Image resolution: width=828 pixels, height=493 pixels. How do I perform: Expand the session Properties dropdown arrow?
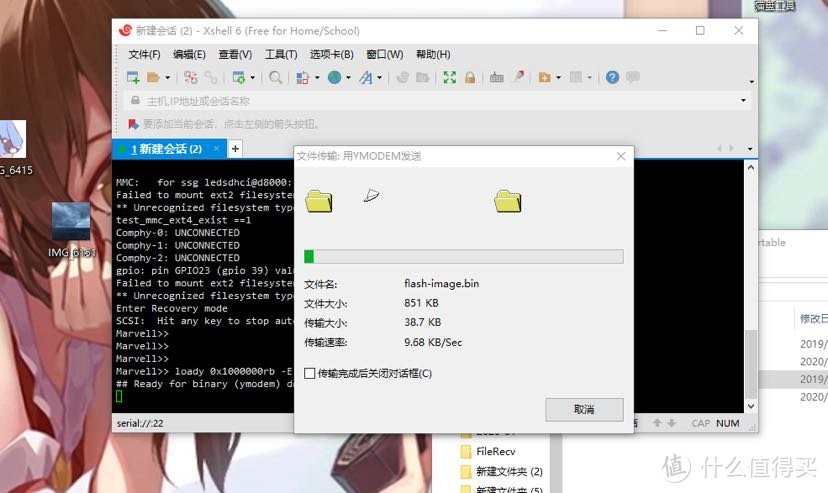[x=252, y=78]
